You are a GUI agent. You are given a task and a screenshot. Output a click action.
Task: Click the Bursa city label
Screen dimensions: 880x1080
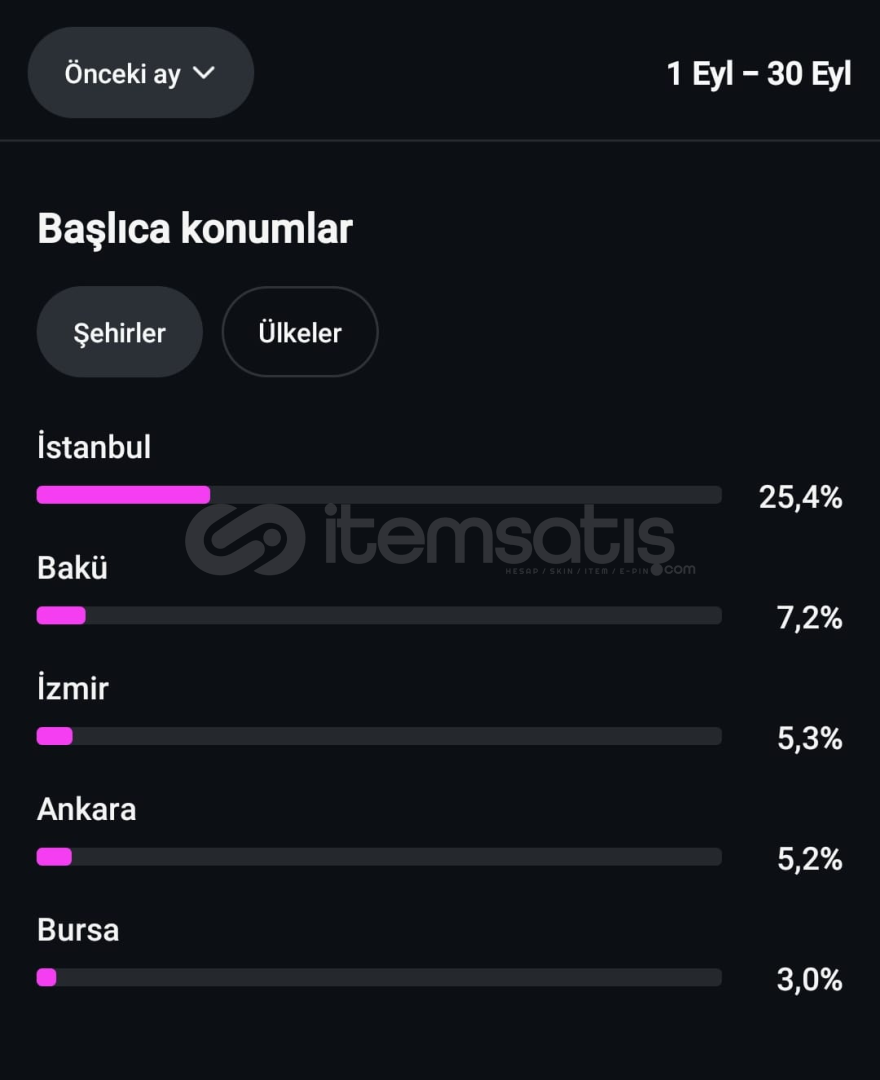click(x=78, y=930)
